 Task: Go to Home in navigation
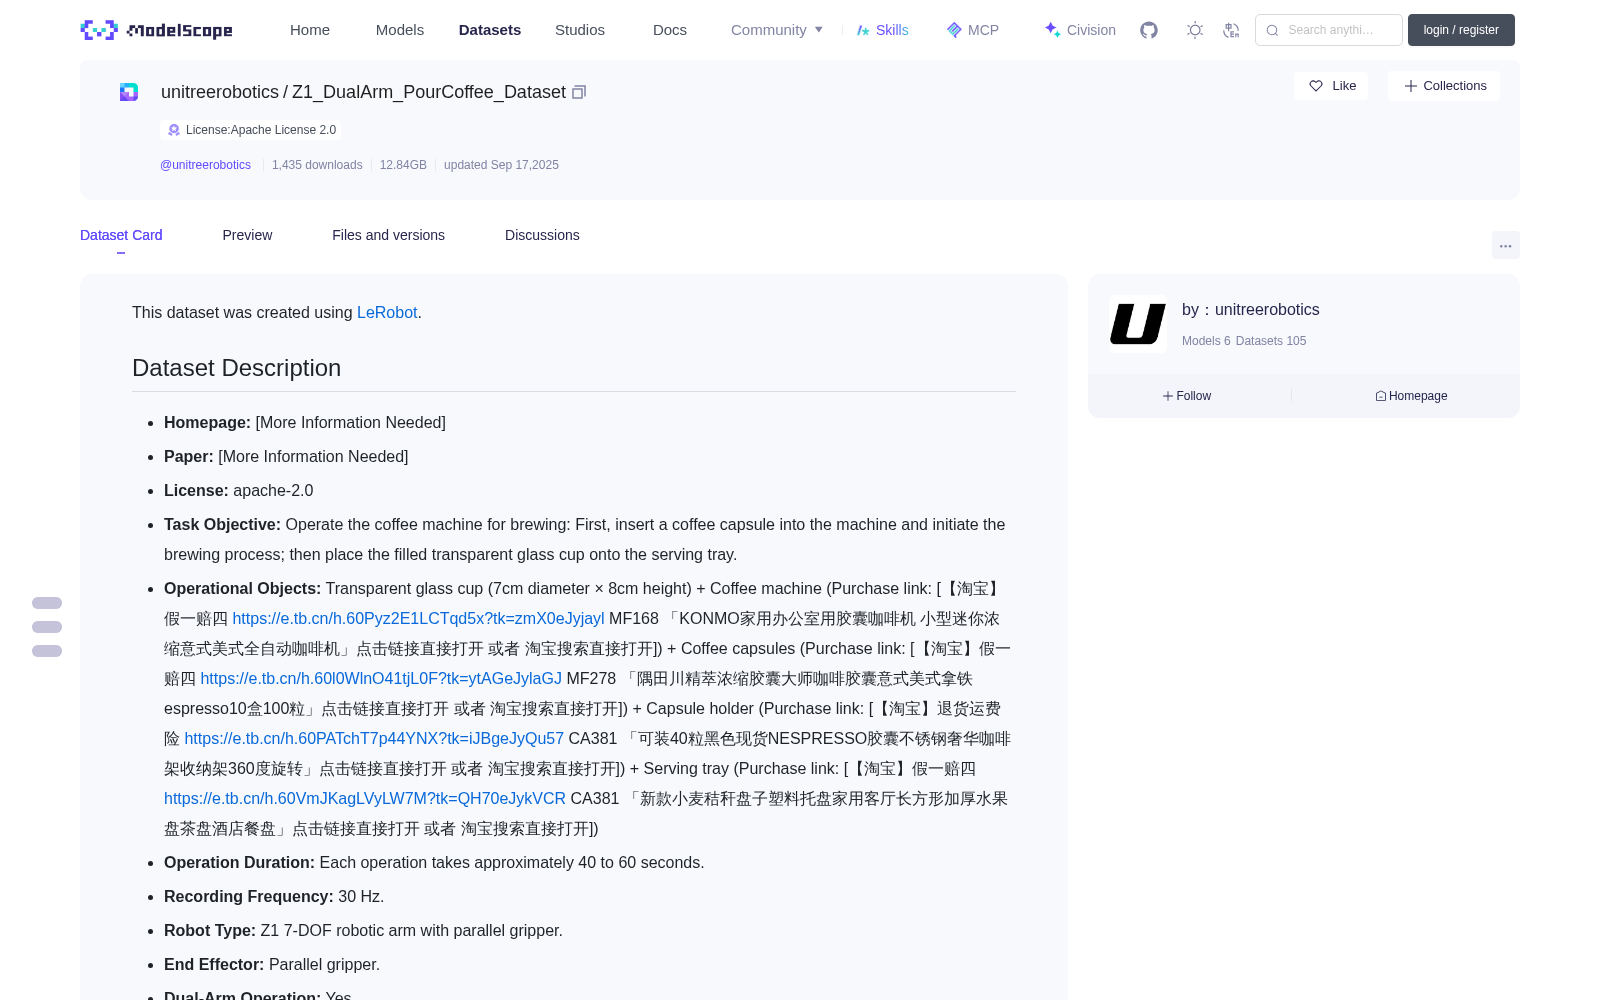tap(310, 30)
